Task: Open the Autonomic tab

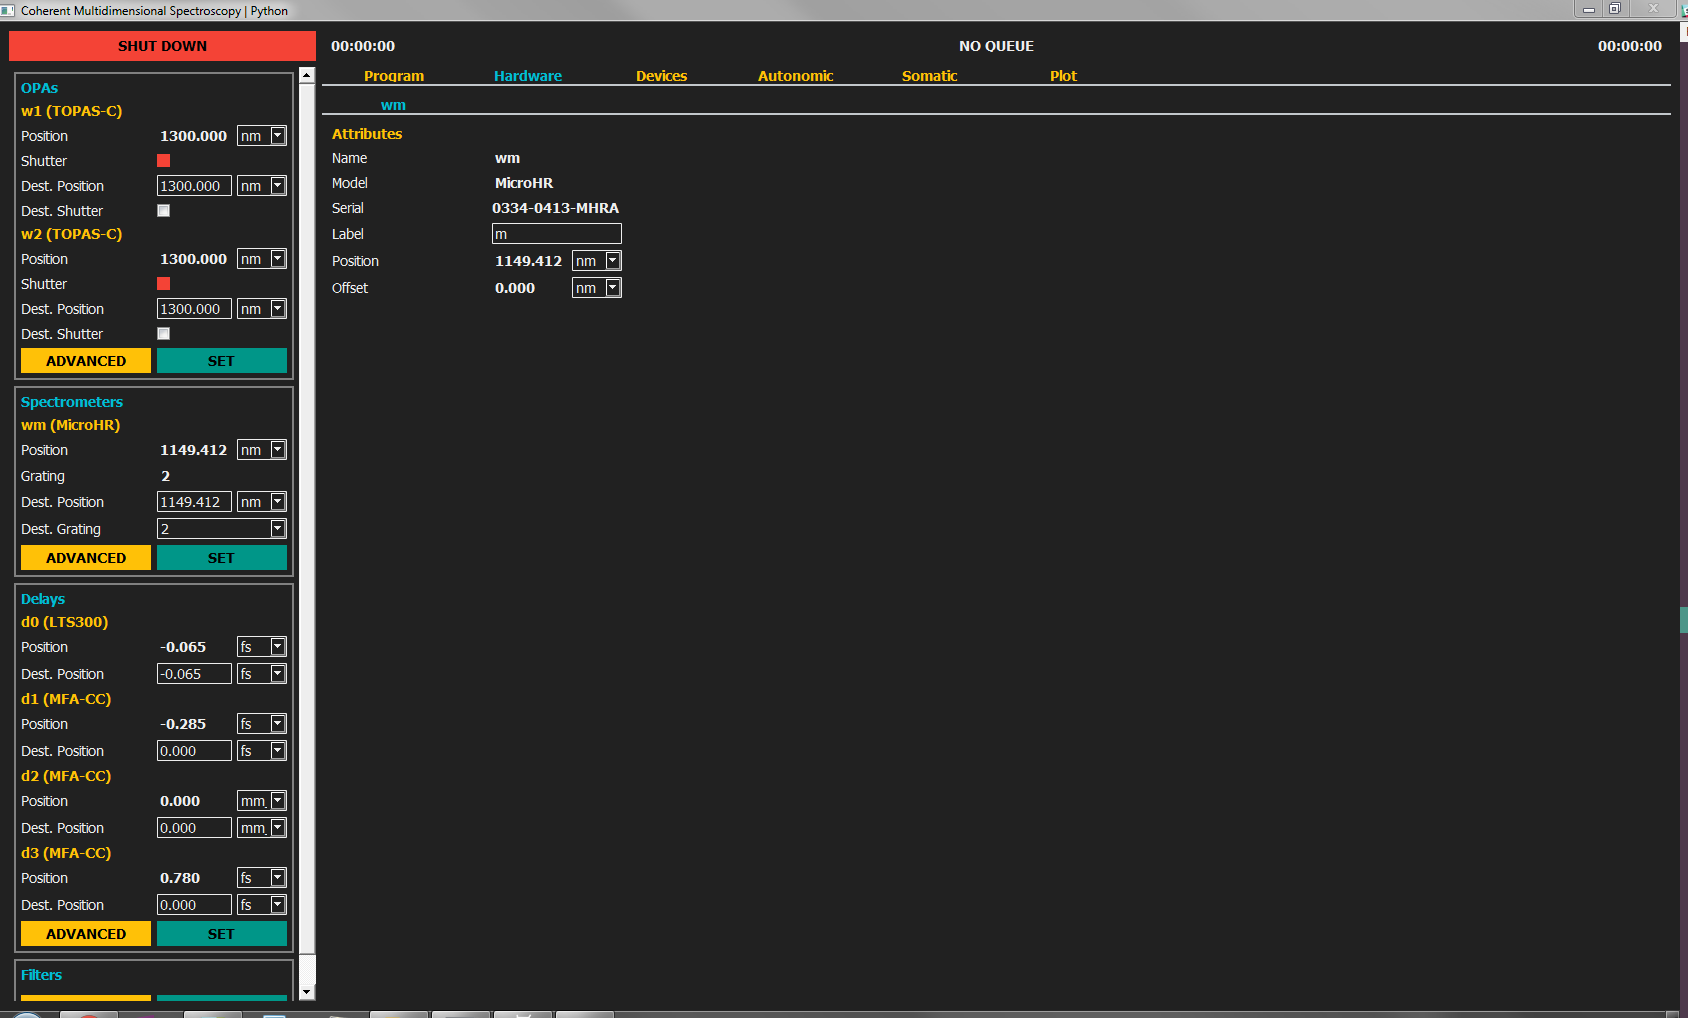Action: [795, 76]
